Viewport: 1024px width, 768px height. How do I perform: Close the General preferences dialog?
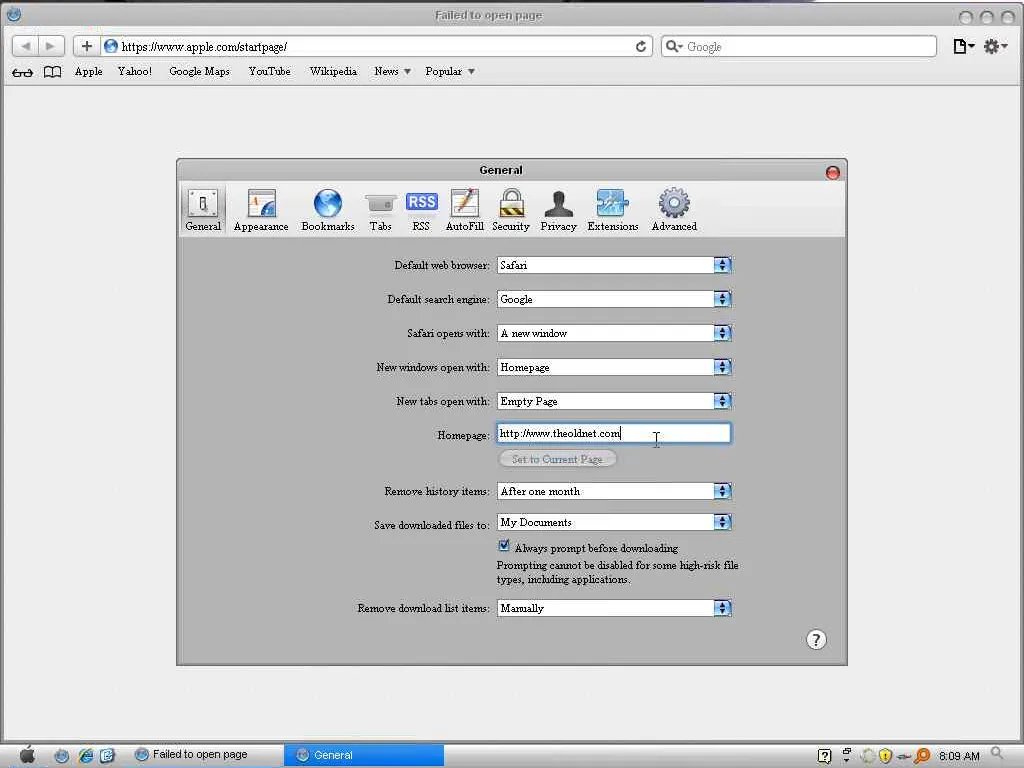click(833, 172)
